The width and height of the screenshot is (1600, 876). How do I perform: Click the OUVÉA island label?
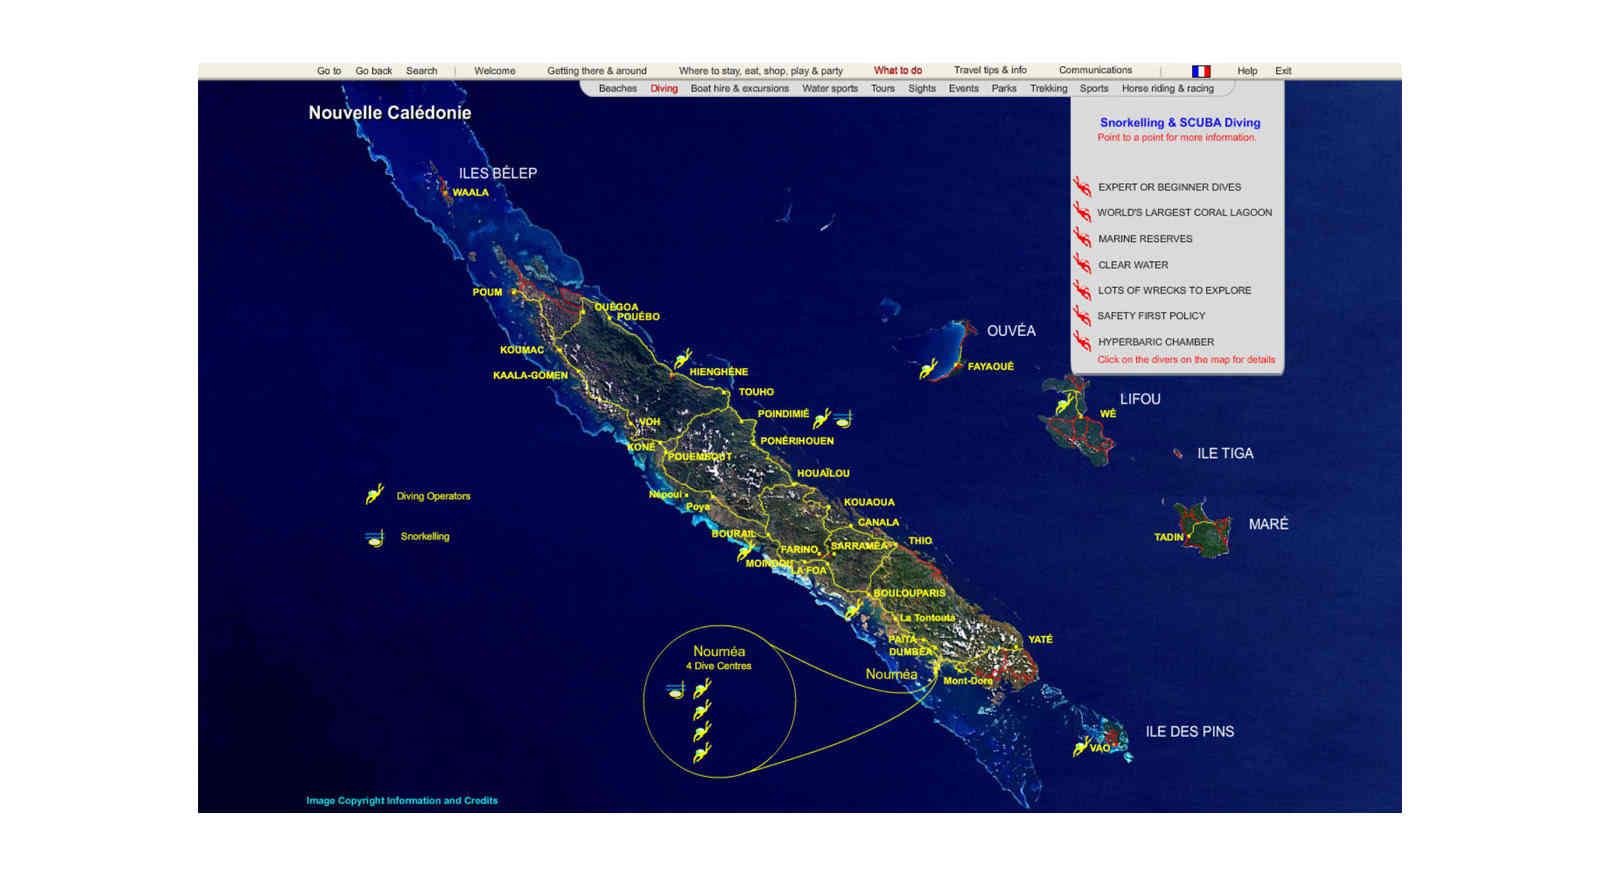tap(1011, 330)
